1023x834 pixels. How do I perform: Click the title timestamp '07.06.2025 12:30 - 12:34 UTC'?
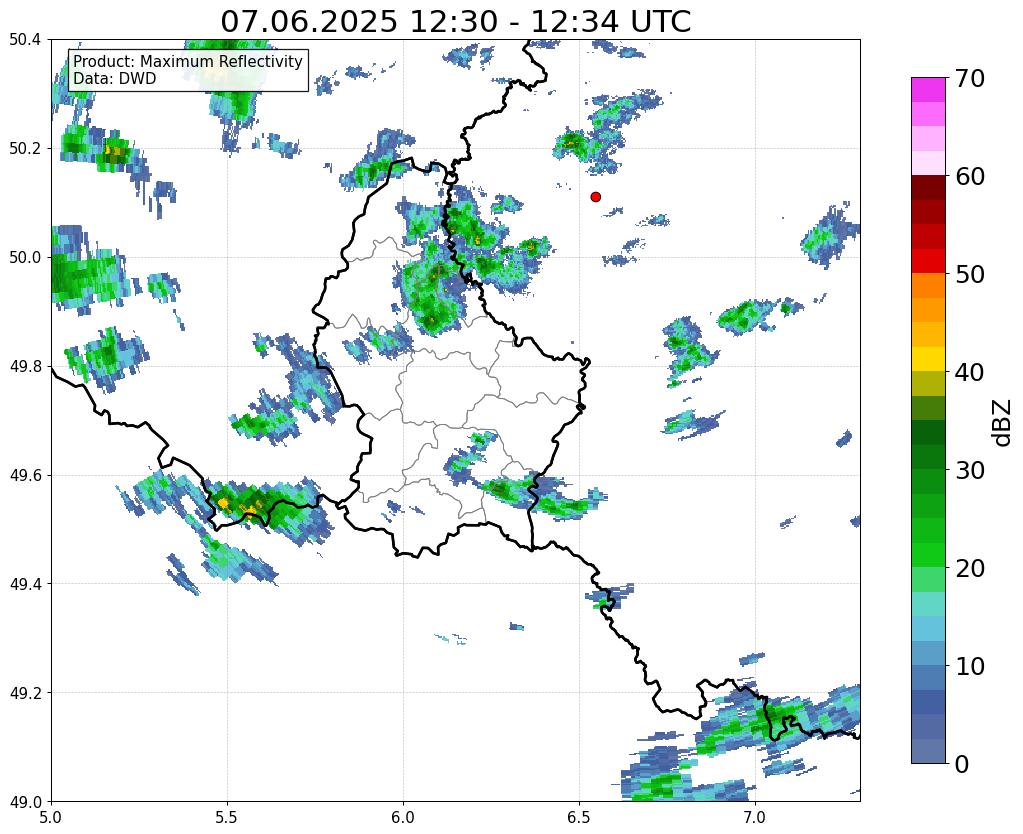pyautogui.click(x=455, y=22)
